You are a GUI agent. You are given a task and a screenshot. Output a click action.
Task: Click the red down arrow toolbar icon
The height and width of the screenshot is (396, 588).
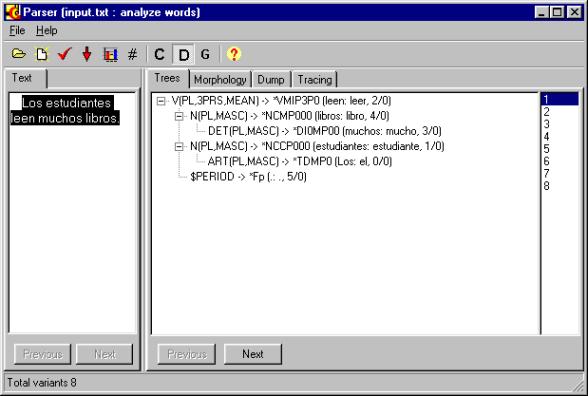(87, 54)
